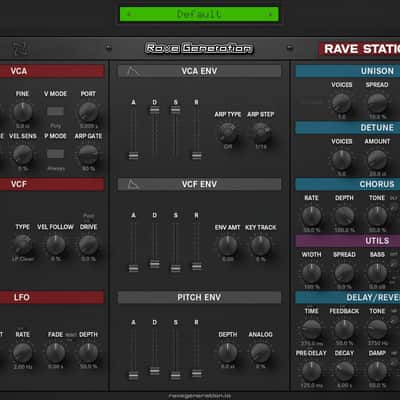Click the delay TONE knob
The height and width of the screenshot is (400, 400).
[377, 329]
